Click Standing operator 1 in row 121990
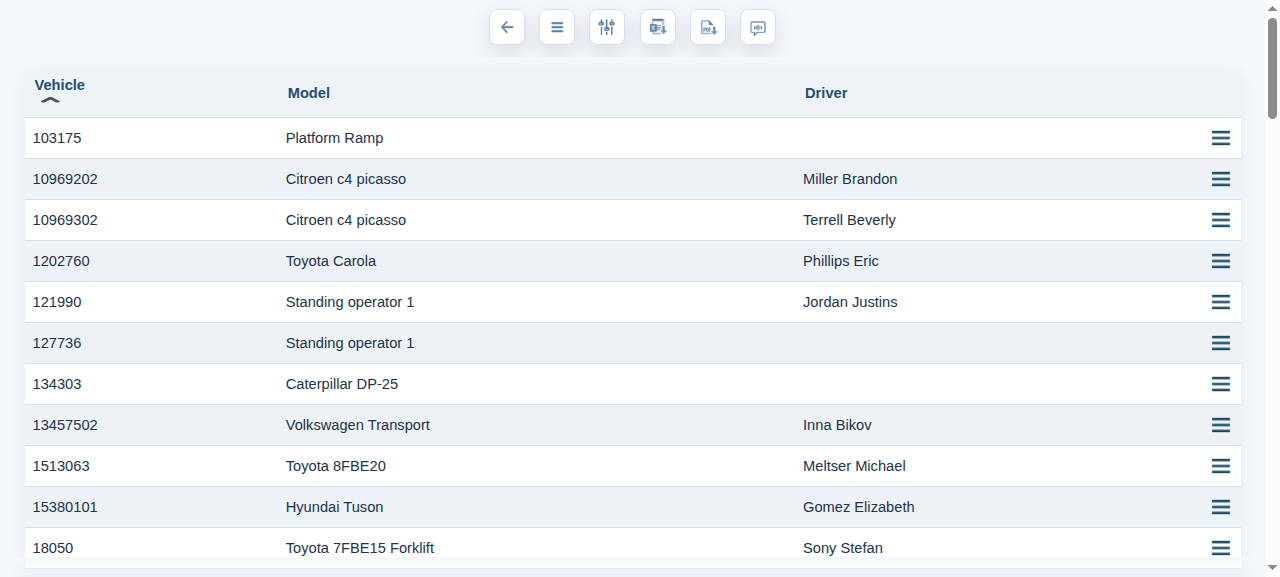 click(x=350, y=302)
